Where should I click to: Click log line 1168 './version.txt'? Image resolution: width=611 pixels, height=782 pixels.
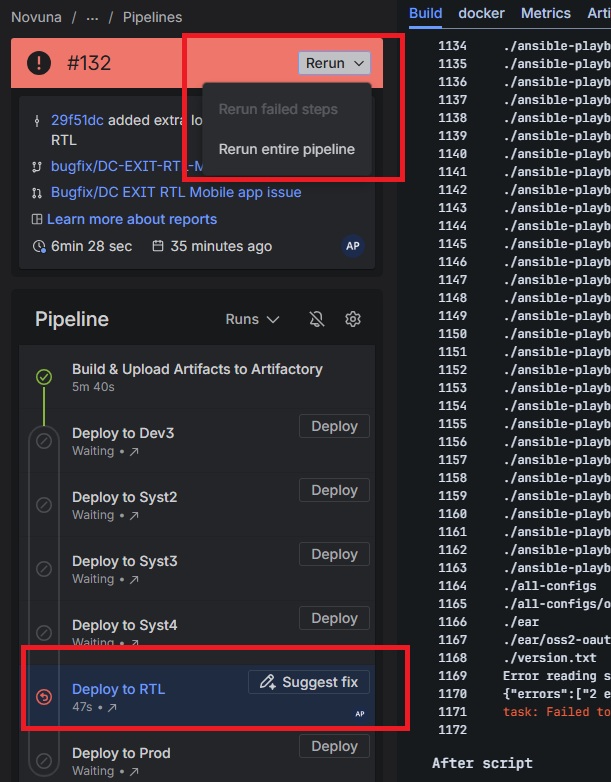coord(550,658)
